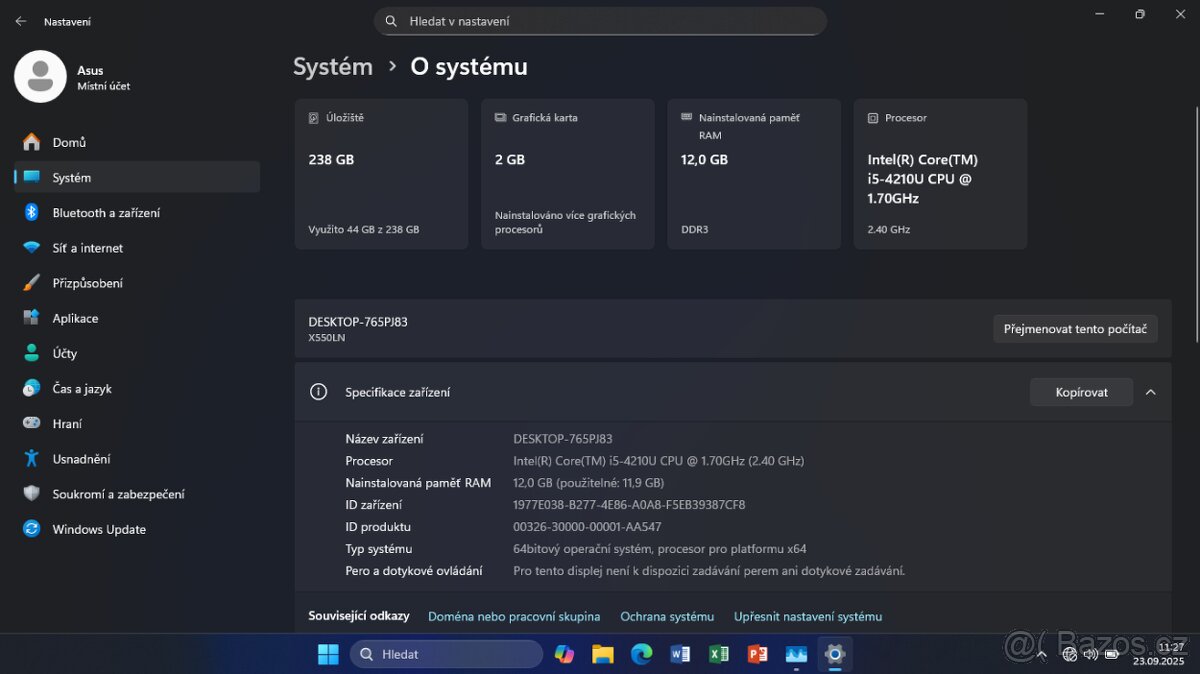Check battery status in the system tray

tap(1113, 654)
